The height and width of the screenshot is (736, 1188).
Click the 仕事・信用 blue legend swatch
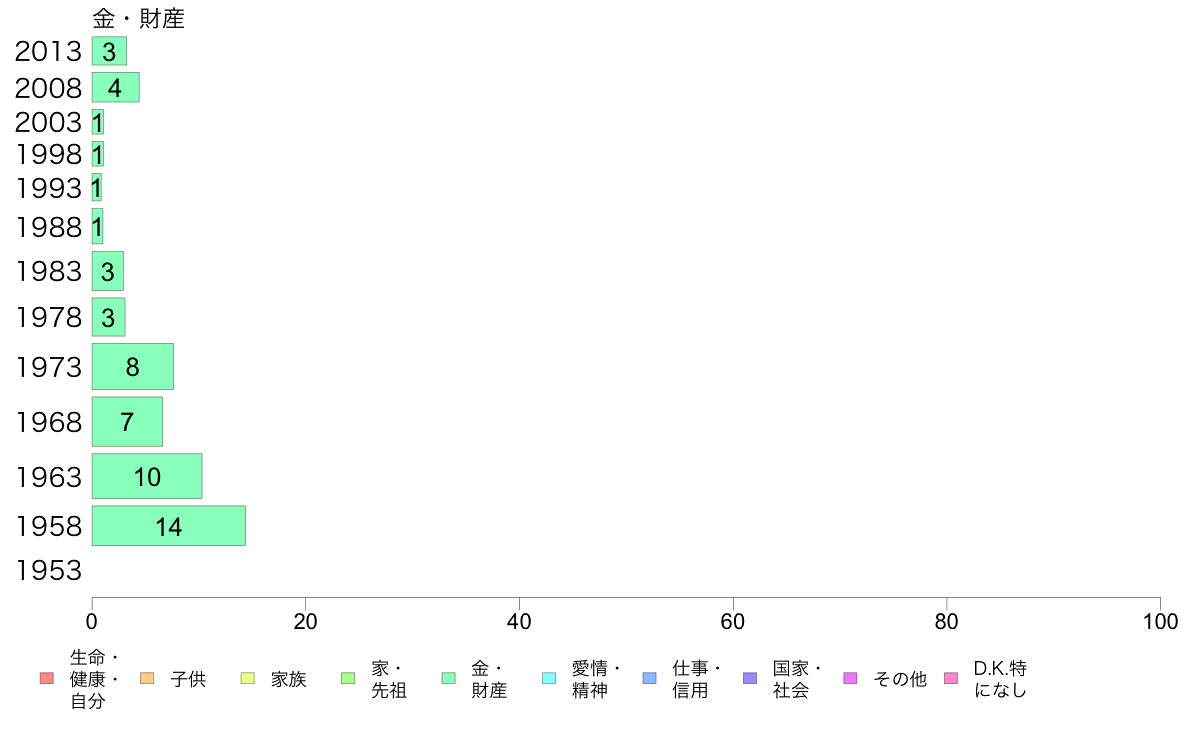click(649, 678)
